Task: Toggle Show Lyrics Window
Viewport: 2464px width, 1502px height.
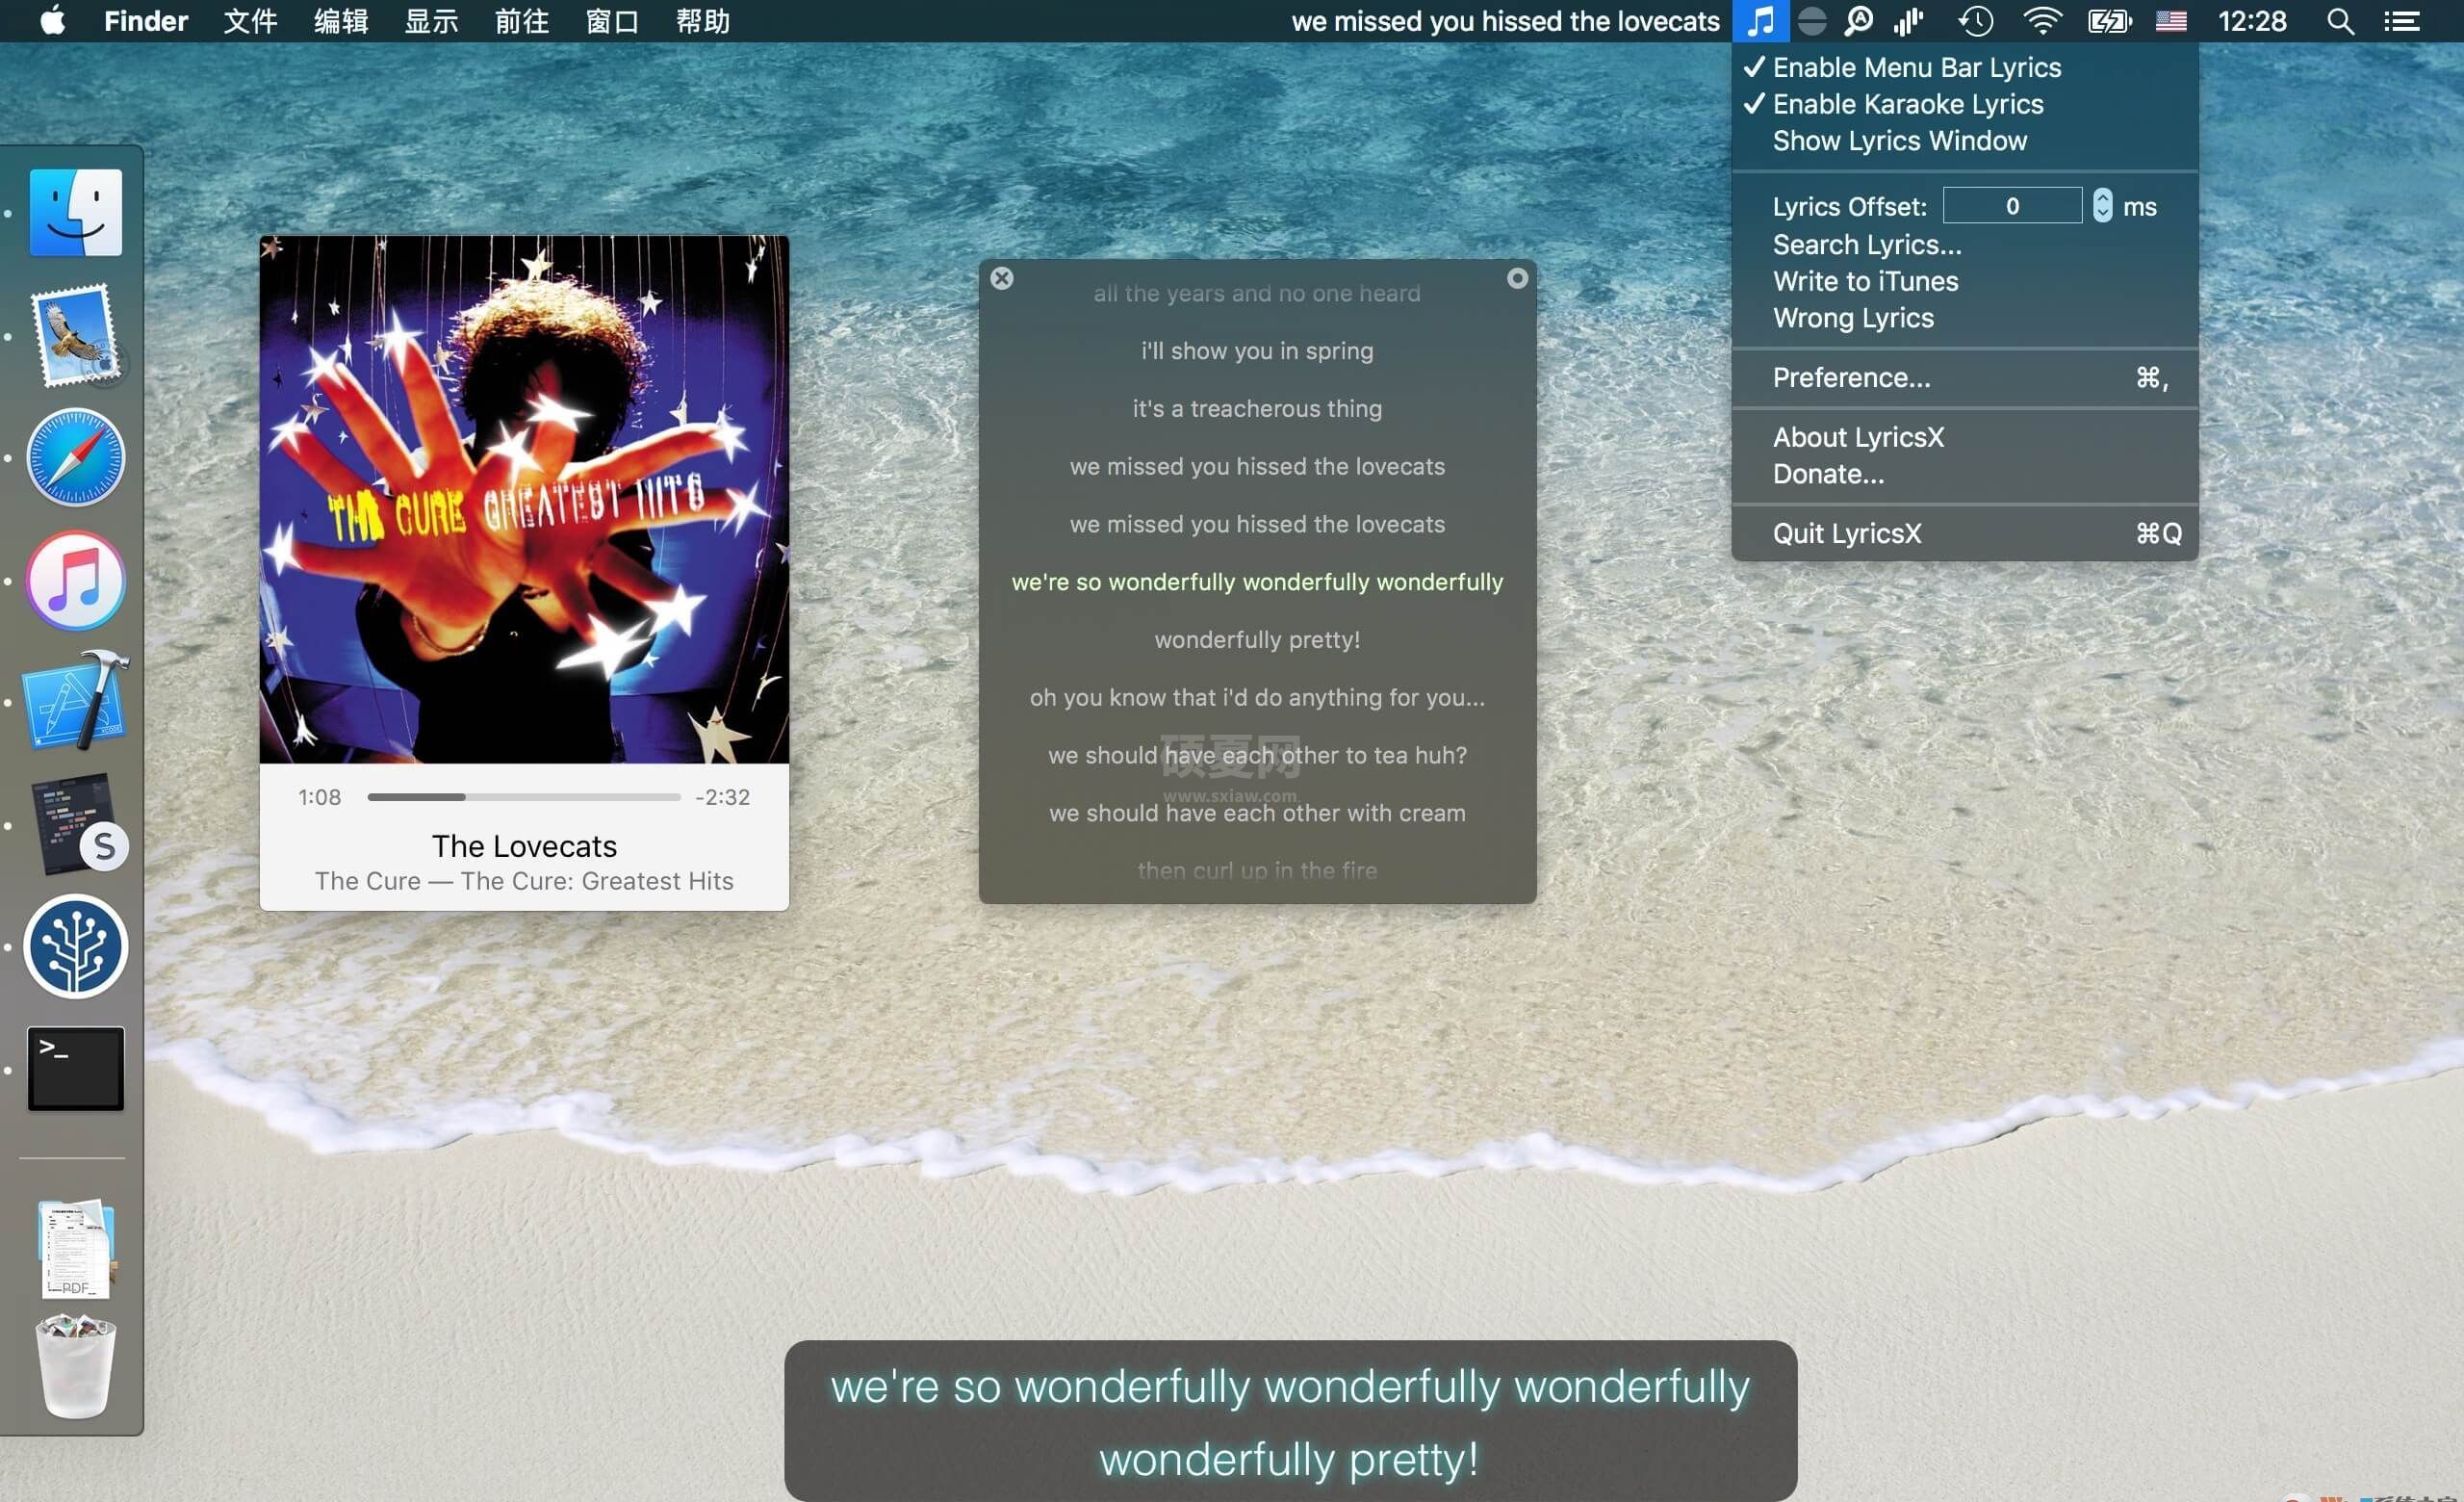Action: tap(1897, 141)
